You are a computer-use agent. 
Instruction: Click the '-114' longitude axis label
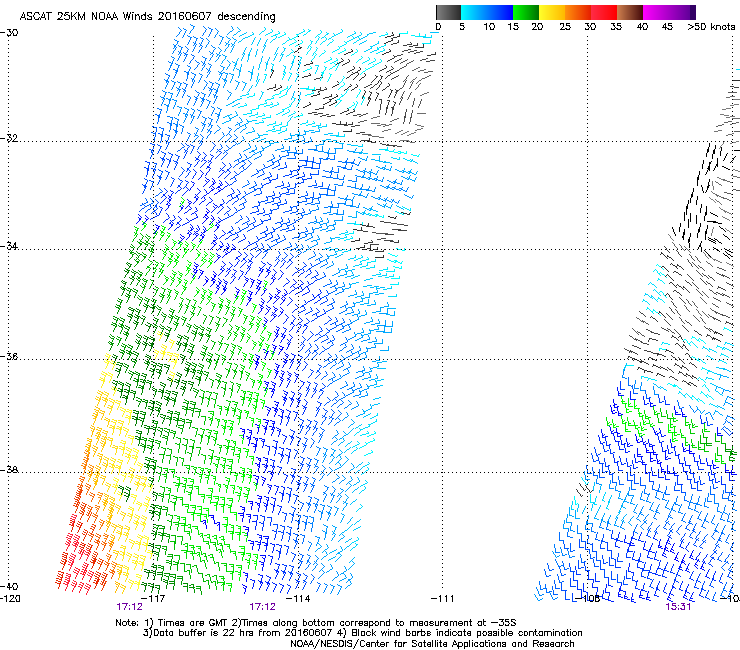[298, 599]
